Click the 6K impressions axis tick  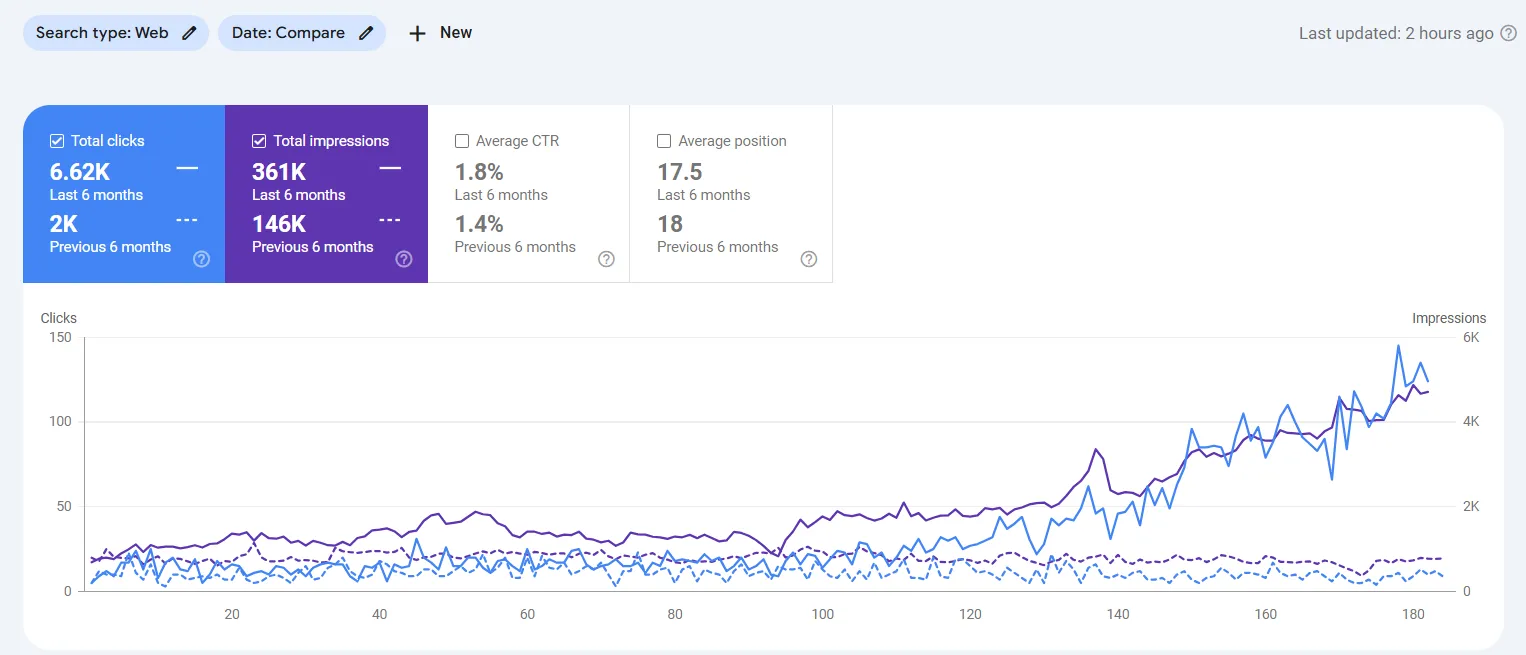[1471, 338]
